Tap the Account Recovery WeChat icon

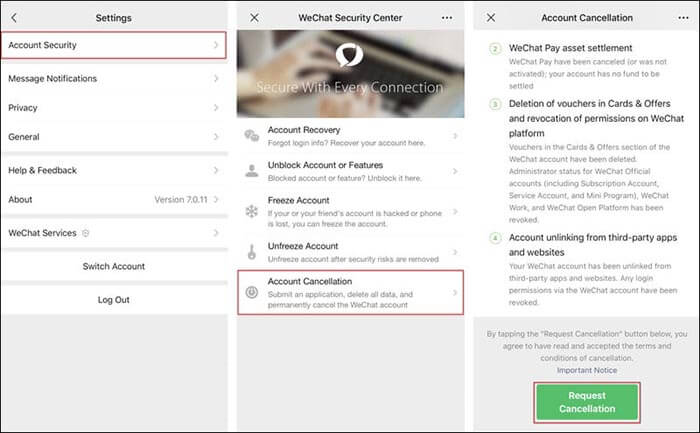coord(252,136)
